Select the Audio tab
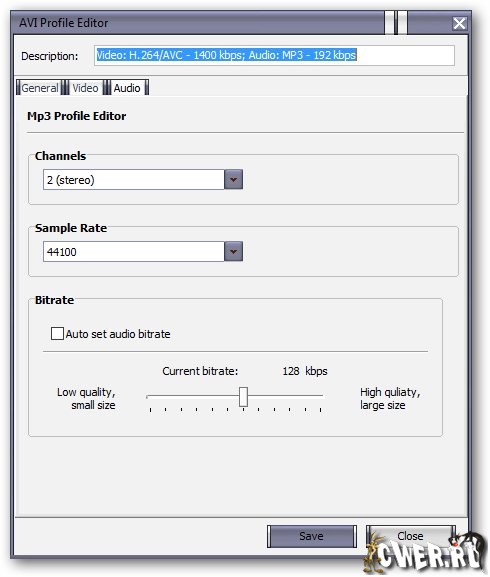This screenshot has width=490, height=577. click(x=127, y=88)
